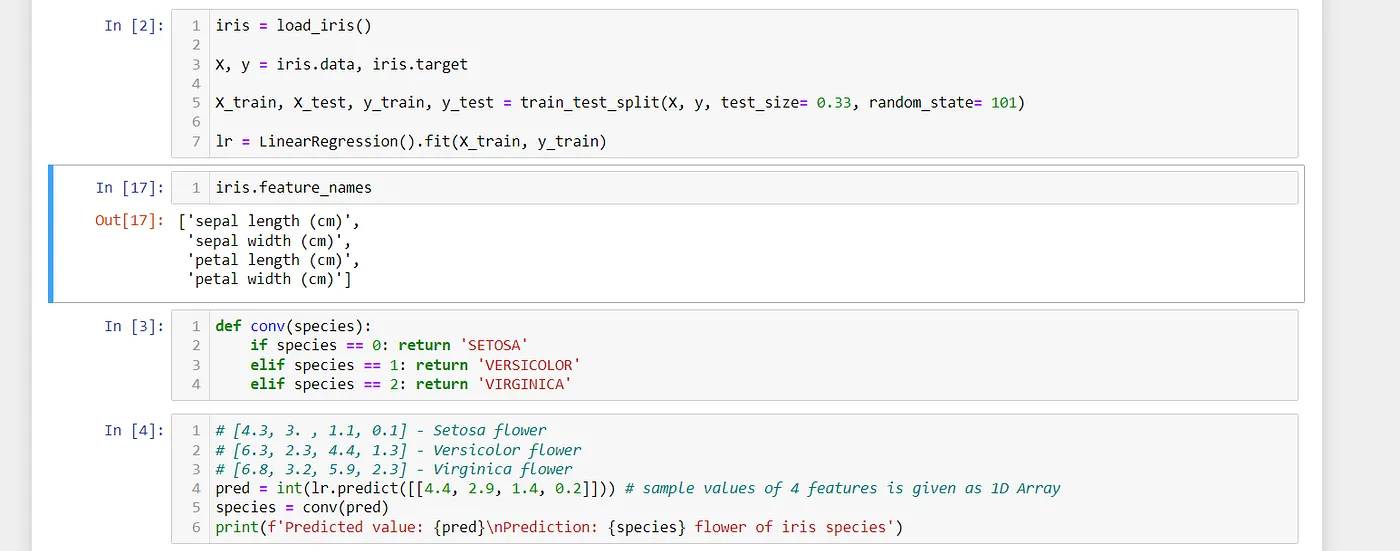
Task: Click the print Predicted value statement line
Action: (x=559, y=527)
